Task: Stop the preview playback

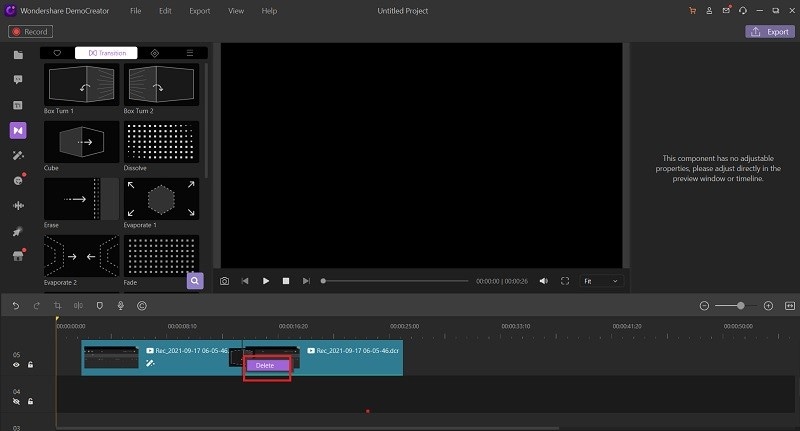Action: click(x=286, y=281)
